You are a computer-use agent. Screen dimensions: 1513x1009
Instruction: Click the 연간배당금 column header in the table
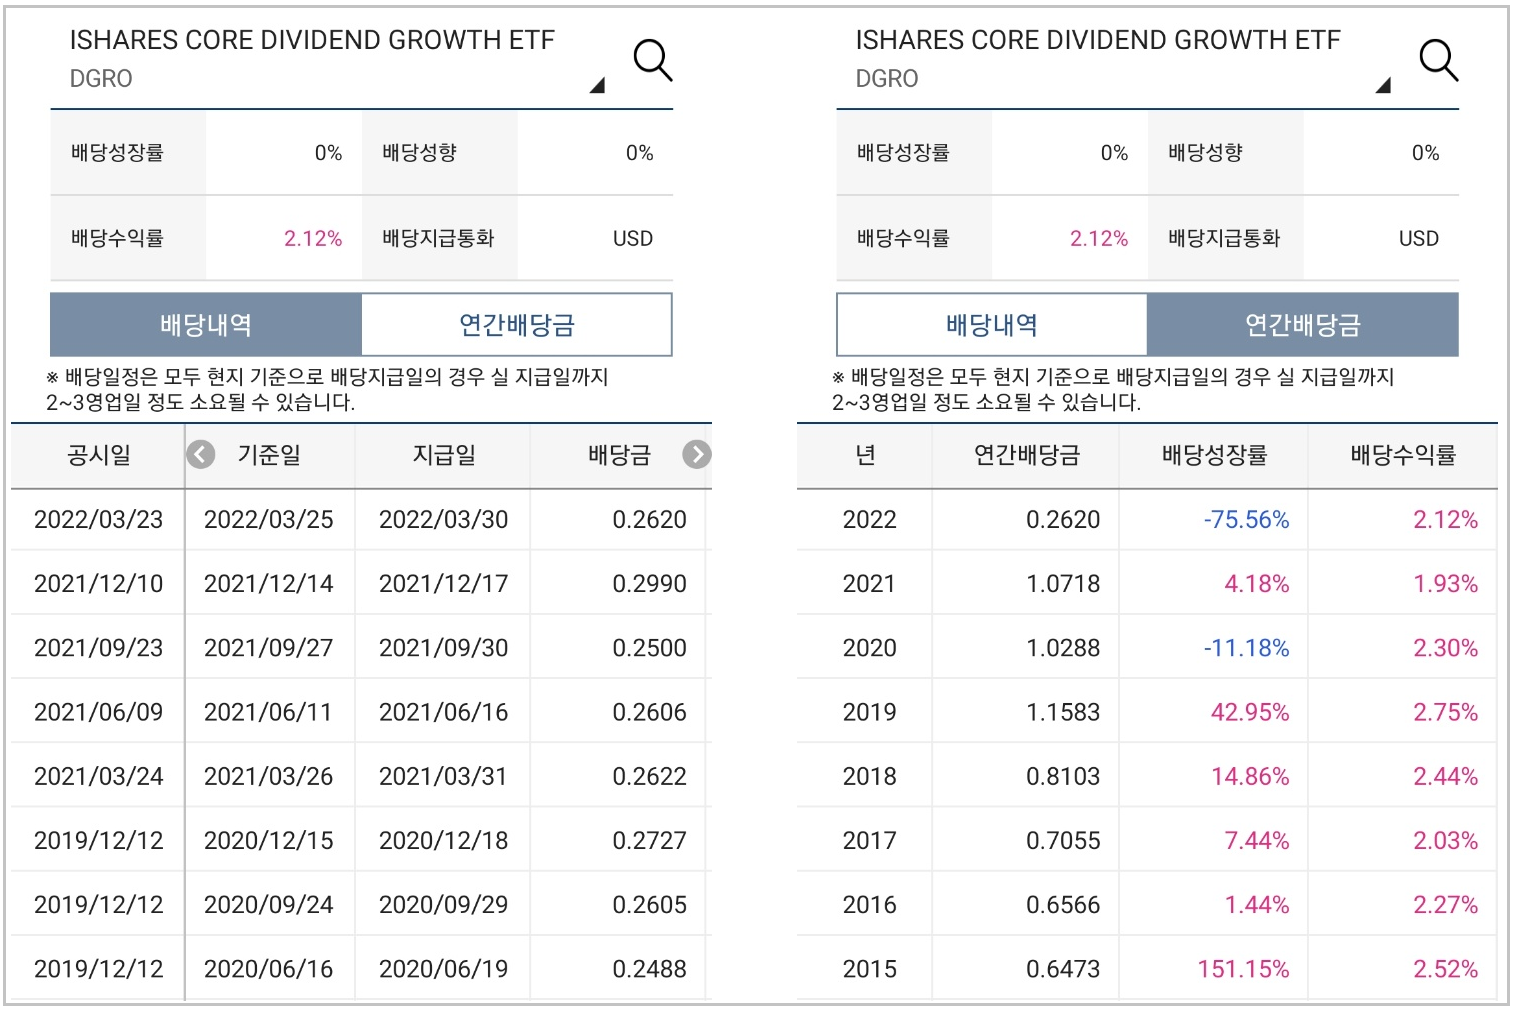[x=1027, y=456]
